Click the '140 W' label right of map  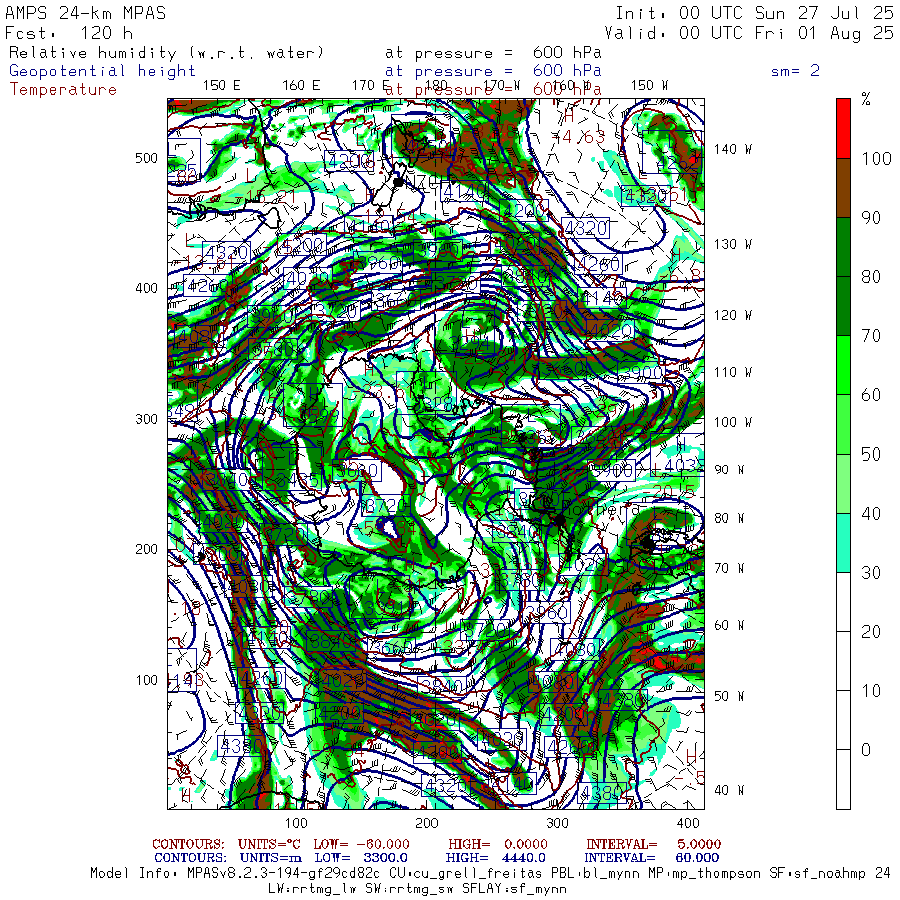(x=732, y=149)
